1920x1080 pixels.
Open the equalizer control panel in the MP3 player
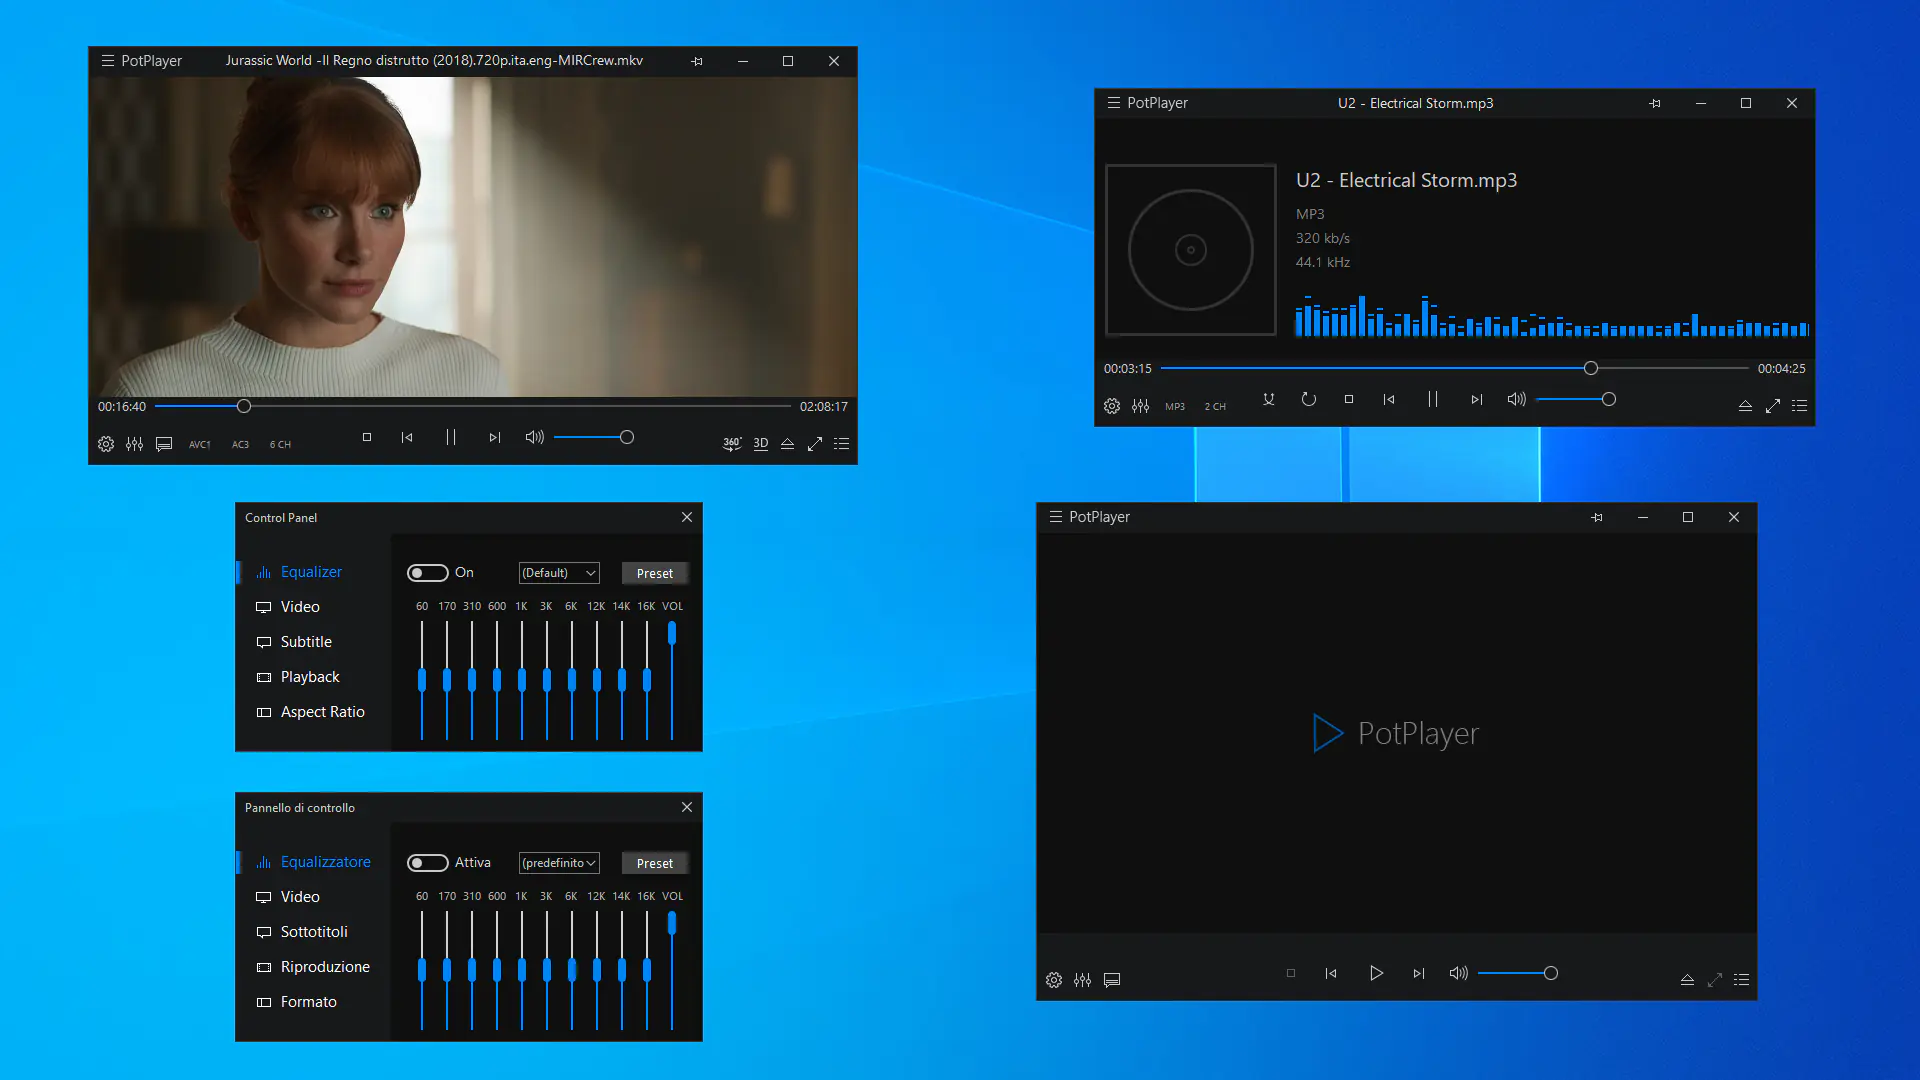coord(1140,406)
